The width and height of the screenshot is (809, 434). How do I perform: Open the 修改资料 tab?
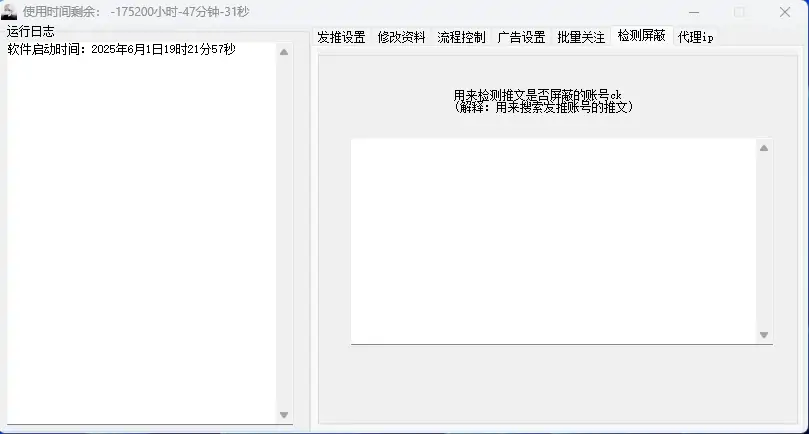click(x=401, y=37)
